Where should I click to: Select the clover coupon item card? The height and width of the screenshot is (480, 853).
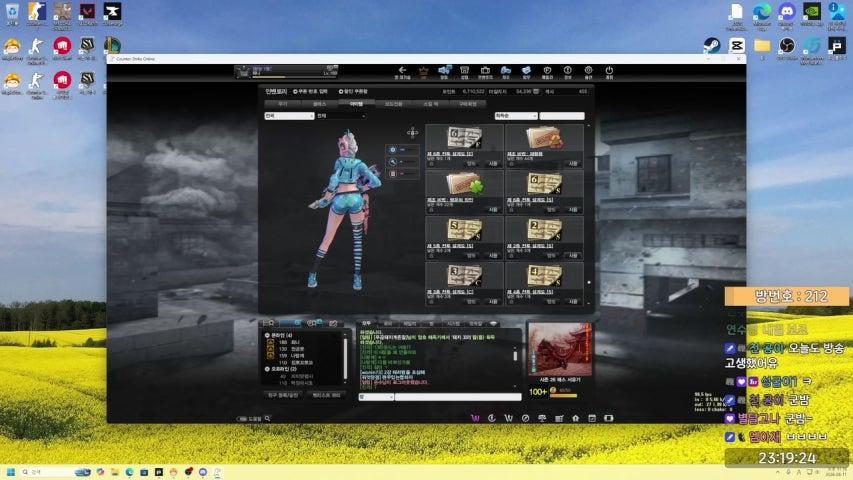(x=464, y=192)
